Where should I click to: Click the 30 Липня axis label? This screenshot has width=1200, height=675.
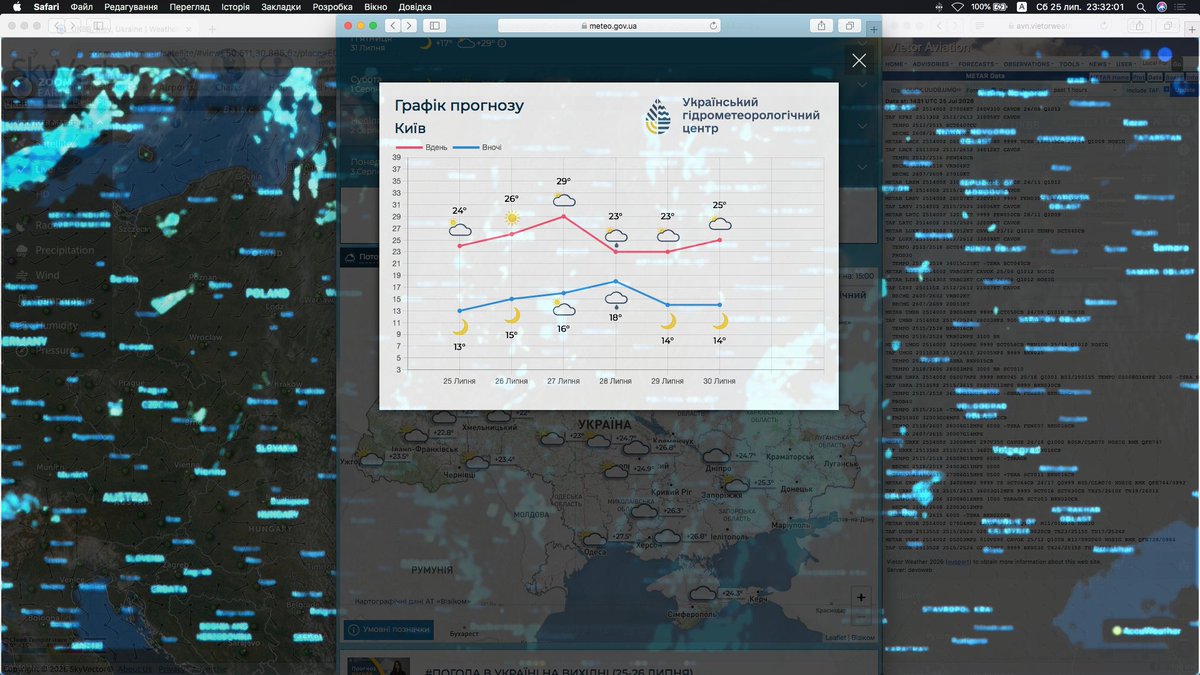[x=720, y=381]
